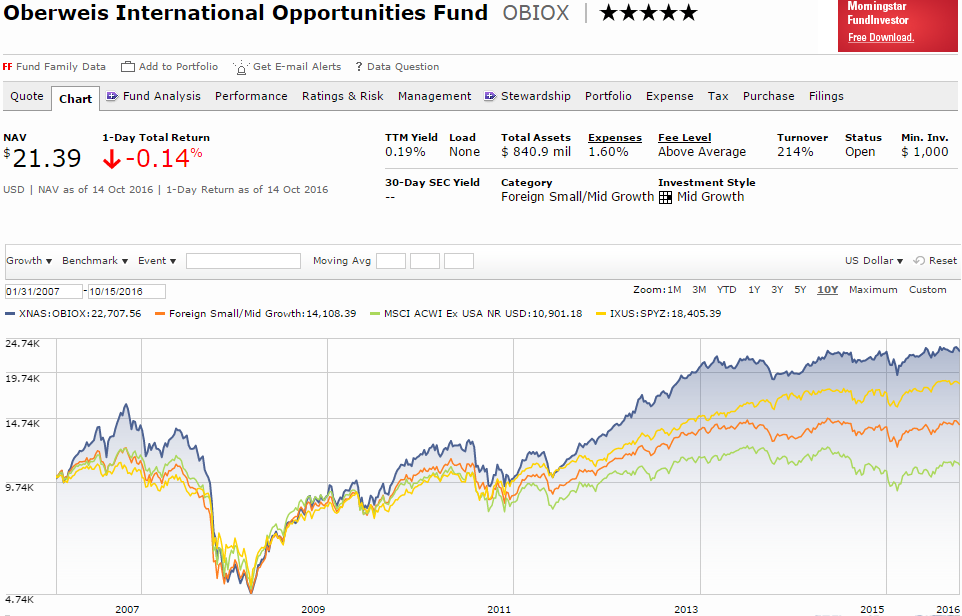Click the Data Question link

click(403, 67)
